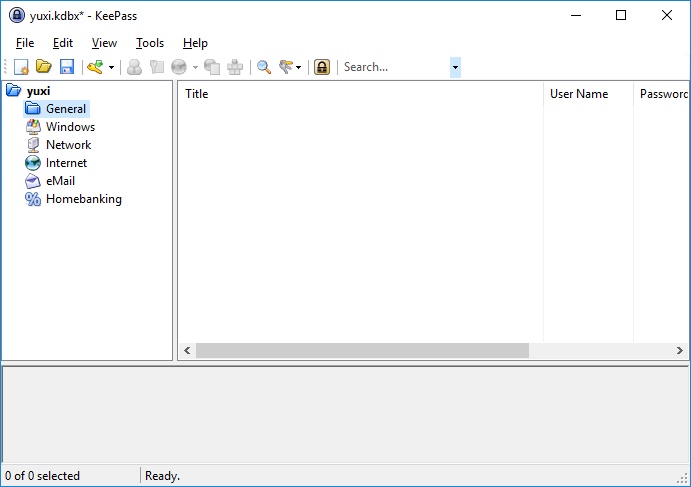The width and height of the screenshot is (691, 487).
Task: Click the Find magnifier icon
Action: 264,67
